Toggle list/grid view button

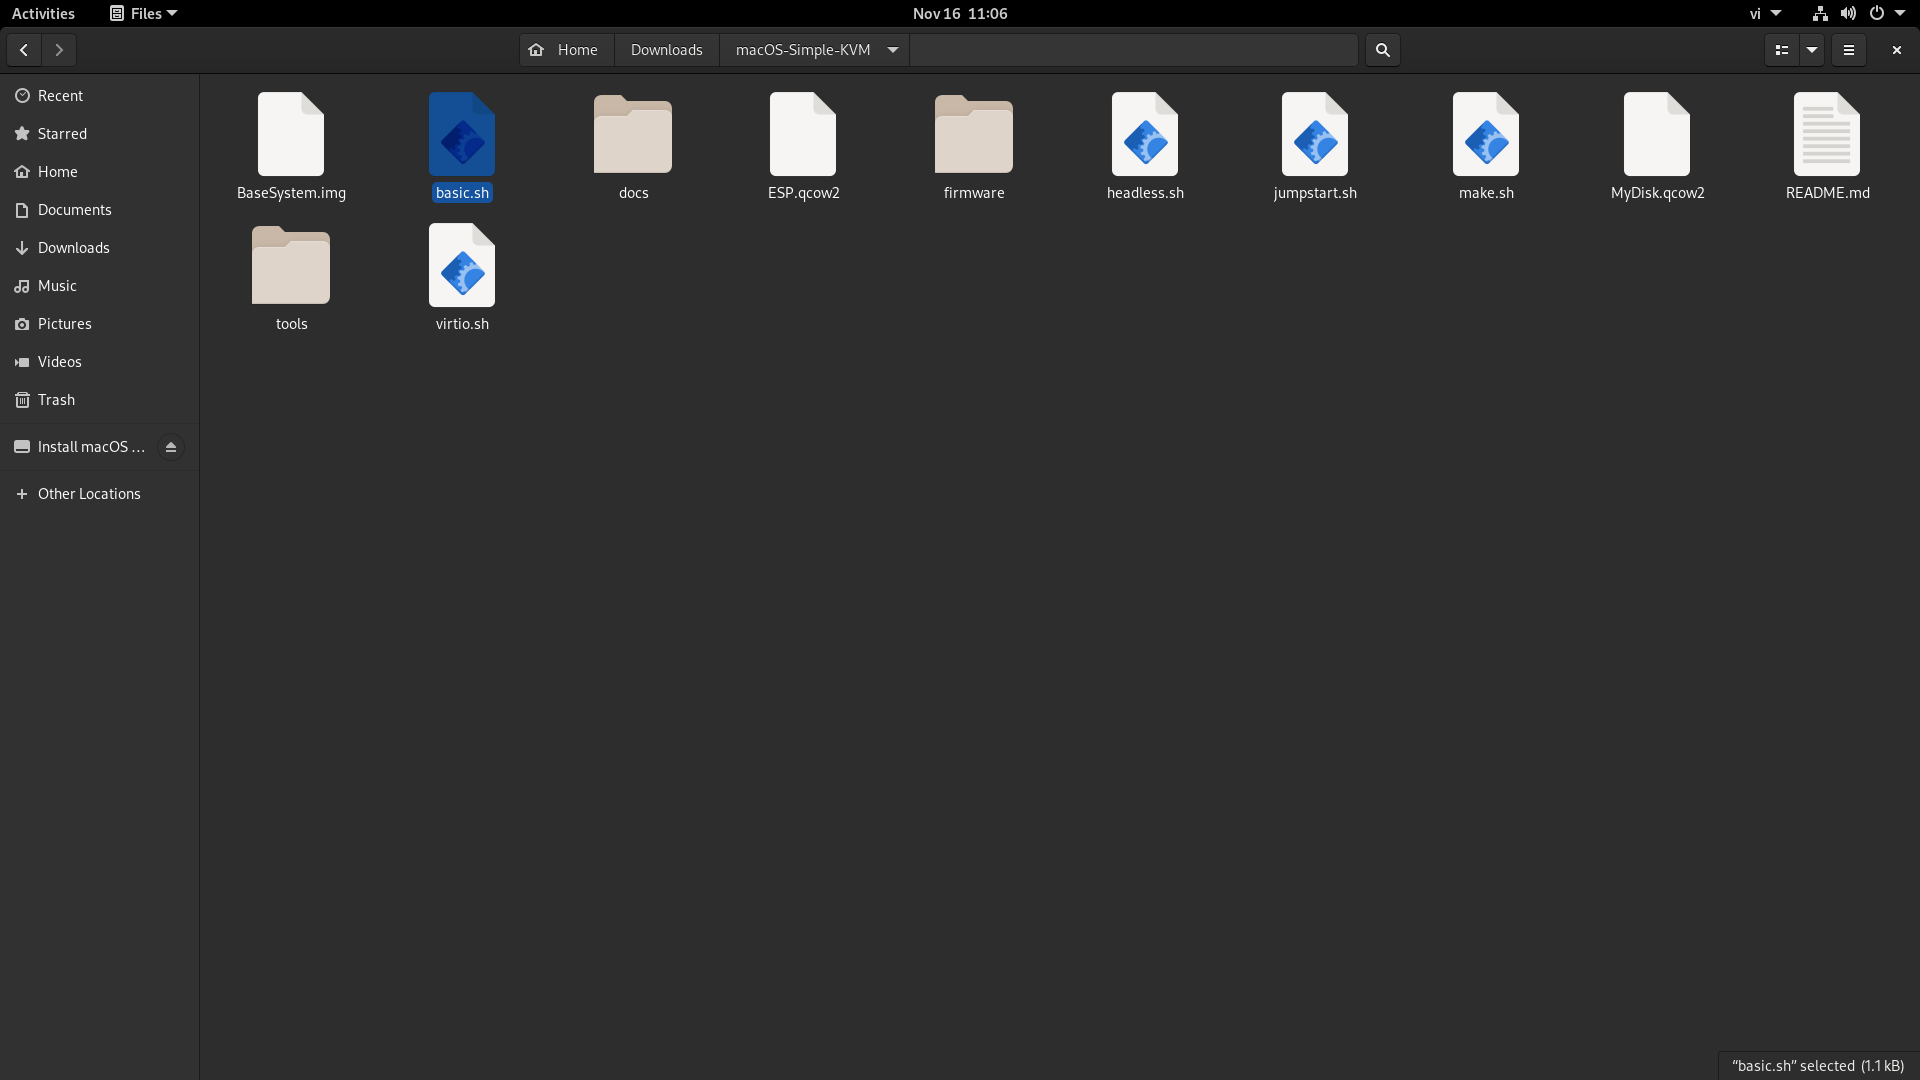pos(1781,50)
